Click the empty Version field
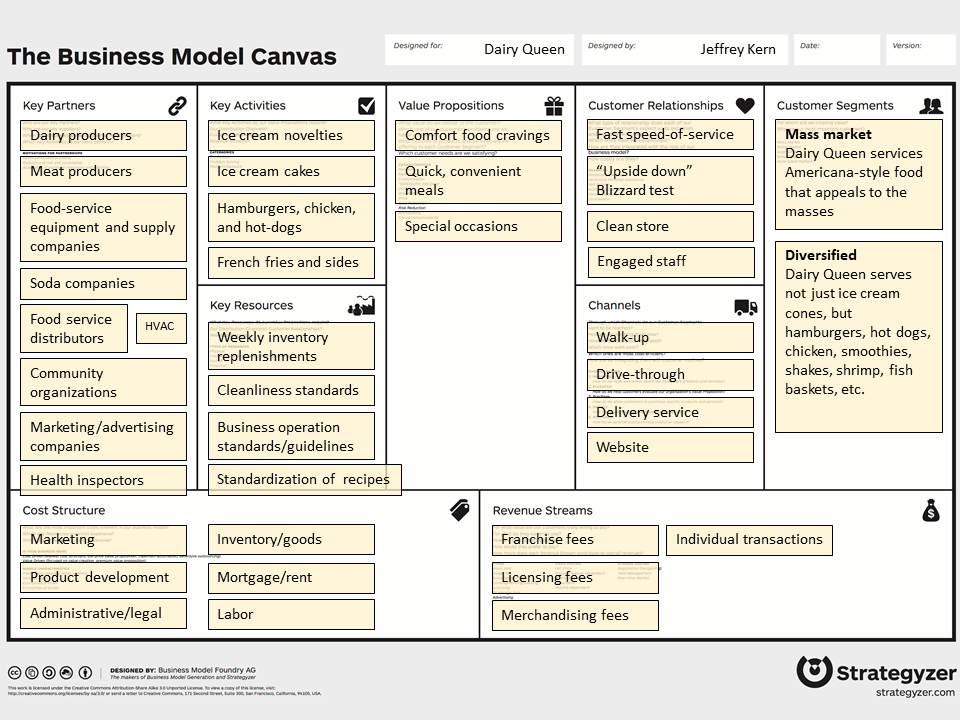The height and width of the screenshot is (720, 960). [x=920, y=49]
